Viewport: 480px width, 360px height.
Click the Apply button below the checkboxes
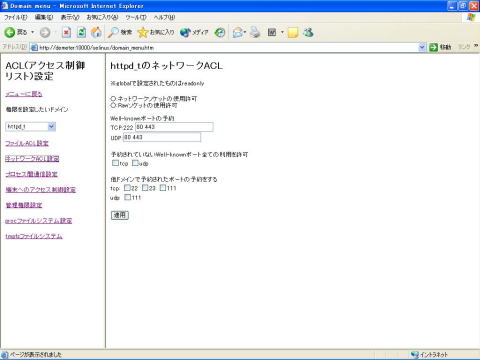pyautogui.click(x=120, y=215)
